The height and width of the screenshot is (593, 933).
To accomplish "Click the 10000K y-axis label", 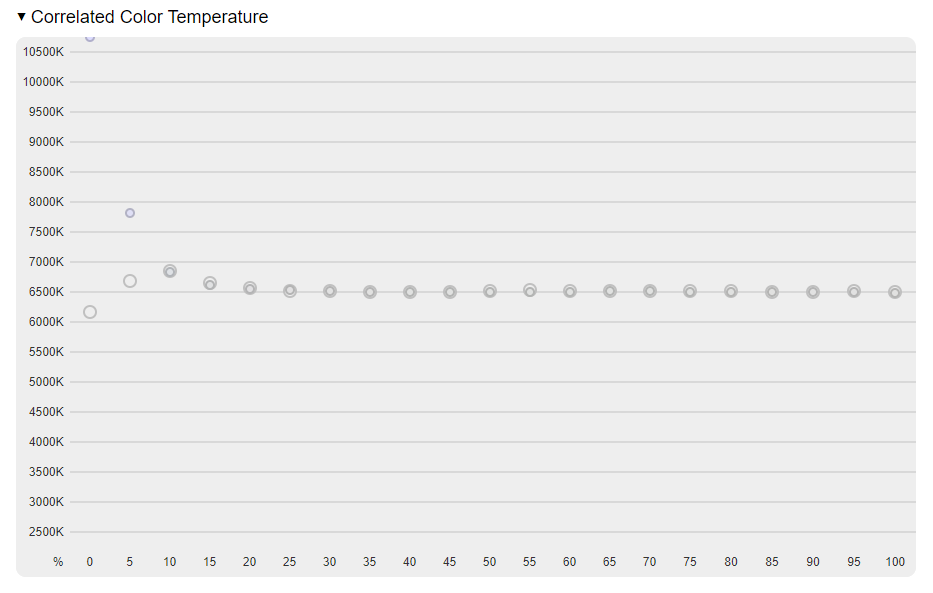I will click(x=44, y=82).
